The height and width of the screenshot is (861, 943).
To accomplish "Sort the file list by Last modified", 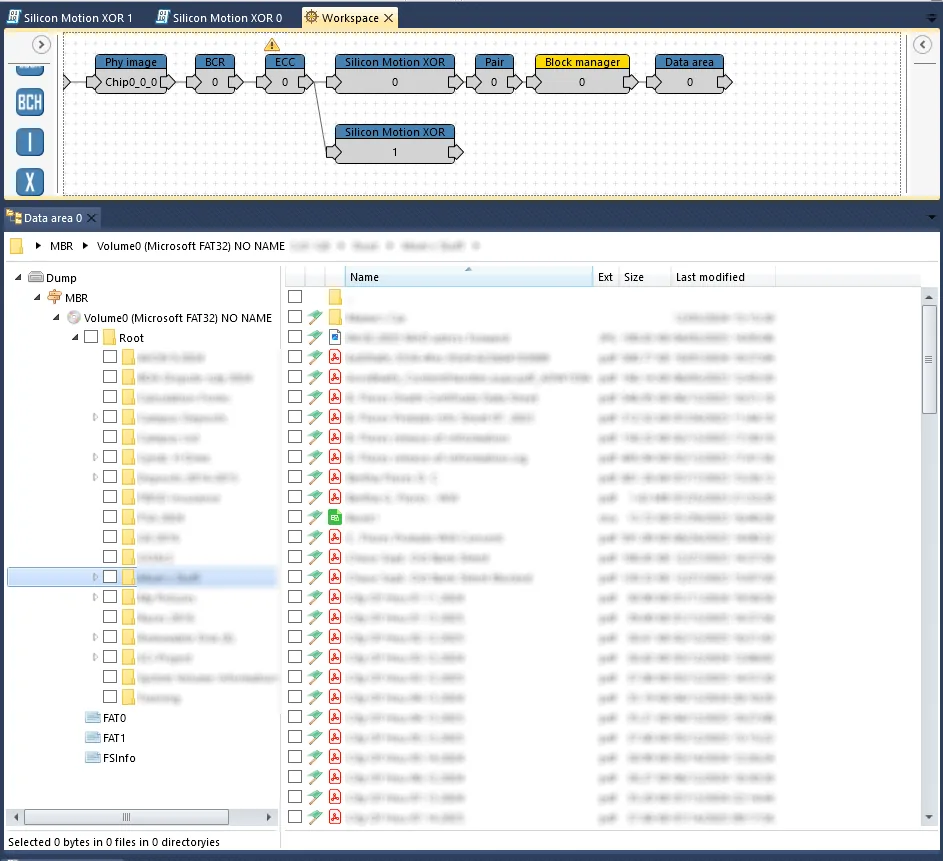I will (x=723, y=277).
